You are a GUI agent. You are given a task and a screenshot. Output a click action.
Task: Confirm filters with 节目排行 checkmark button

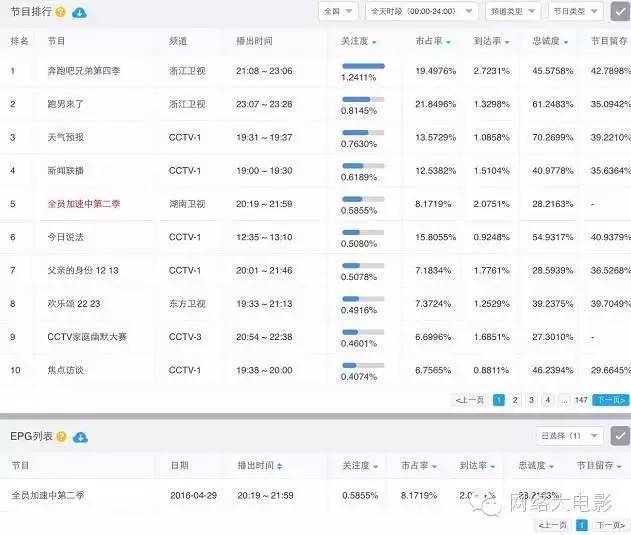(x=620, y=11)
